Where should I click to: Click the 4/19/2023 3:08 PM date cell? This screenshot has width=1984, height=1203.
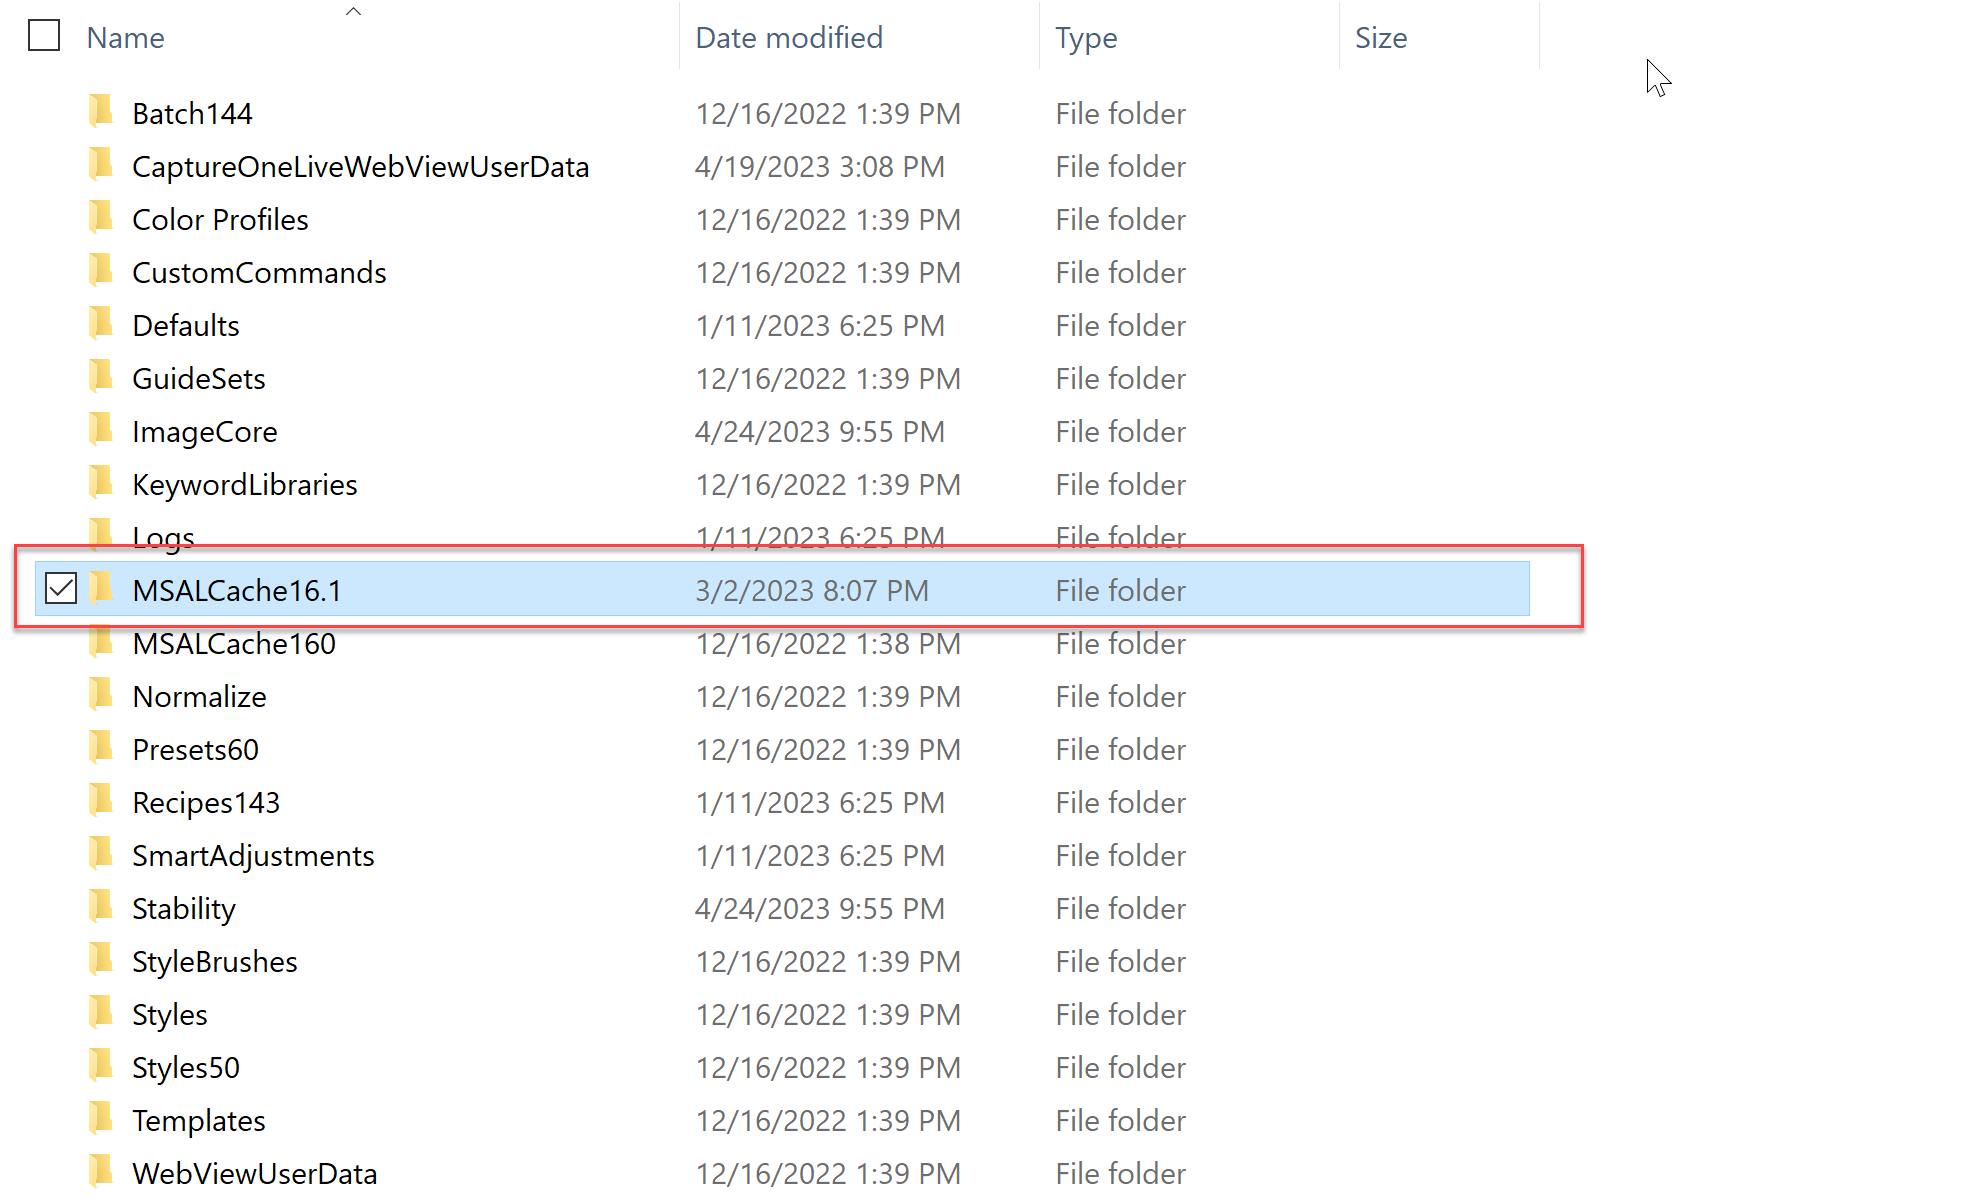tap(820, 167)
